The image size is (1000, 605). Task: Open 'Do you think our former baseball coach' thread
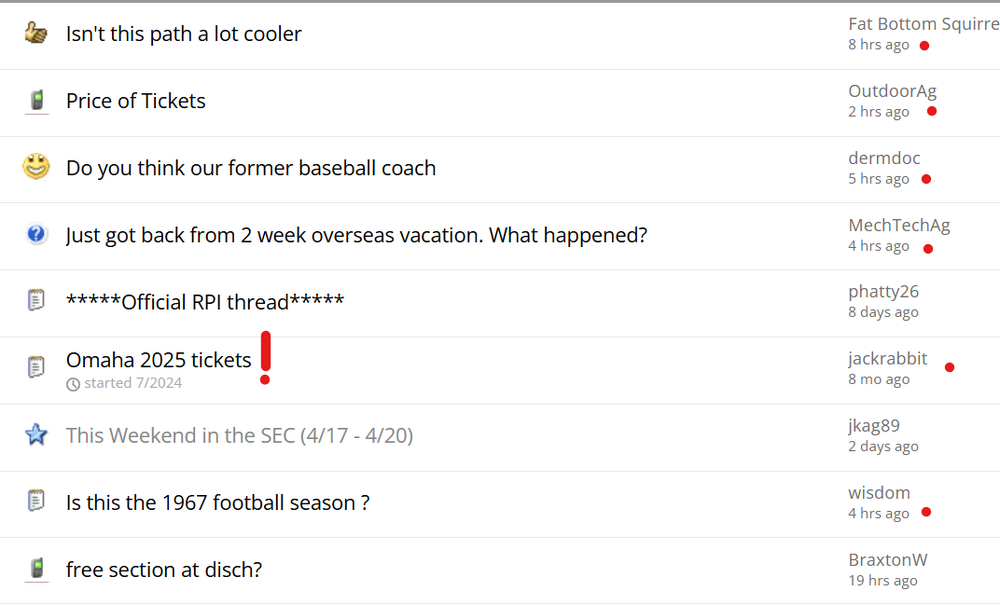point(251,168)
